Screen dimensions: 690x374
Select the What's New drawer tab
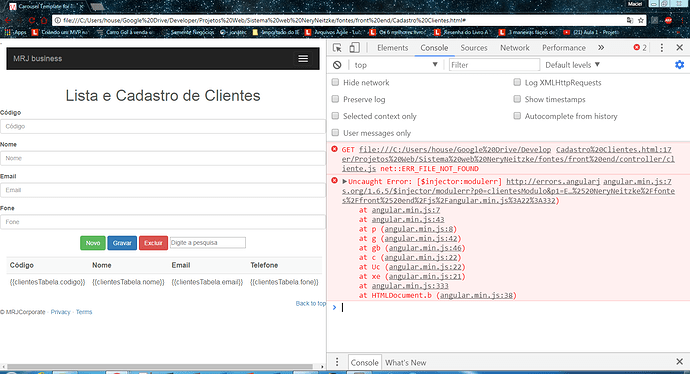[x=405, y=363]
